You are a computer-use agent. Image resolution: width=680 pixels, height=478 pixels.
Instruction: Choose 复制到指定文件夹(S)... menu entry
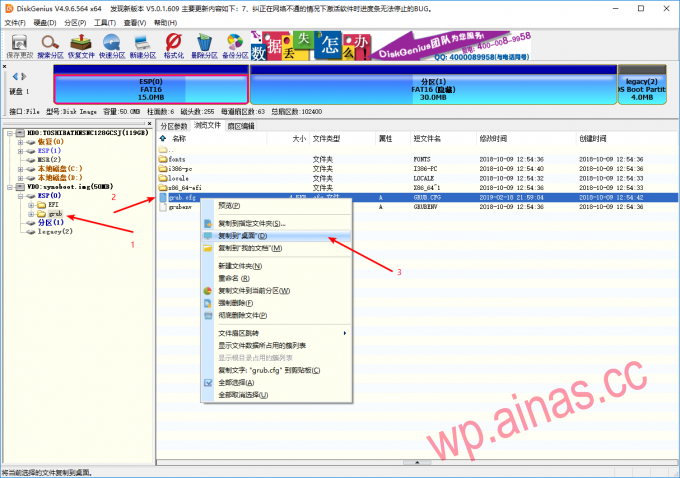(x=276, y=224)
